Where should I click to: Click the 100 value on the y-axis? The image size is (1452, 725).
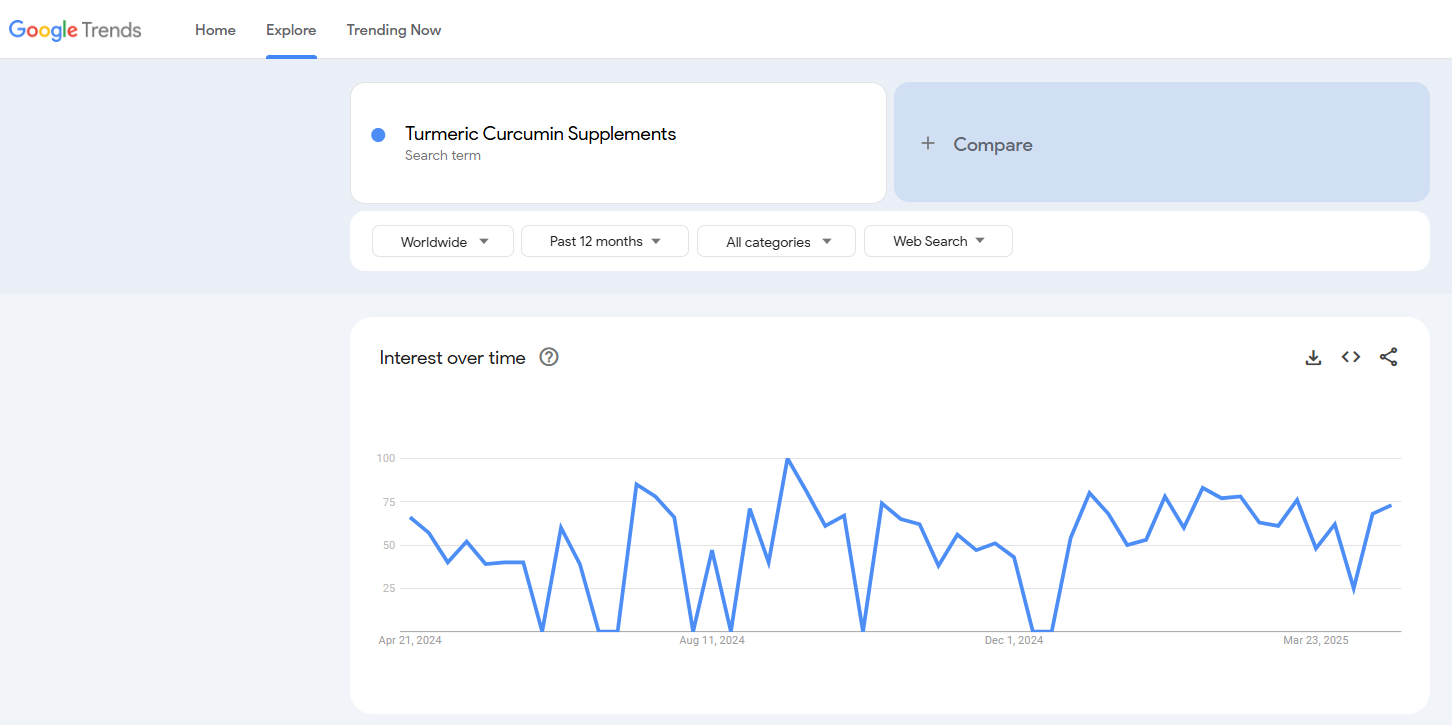[386, 458]
